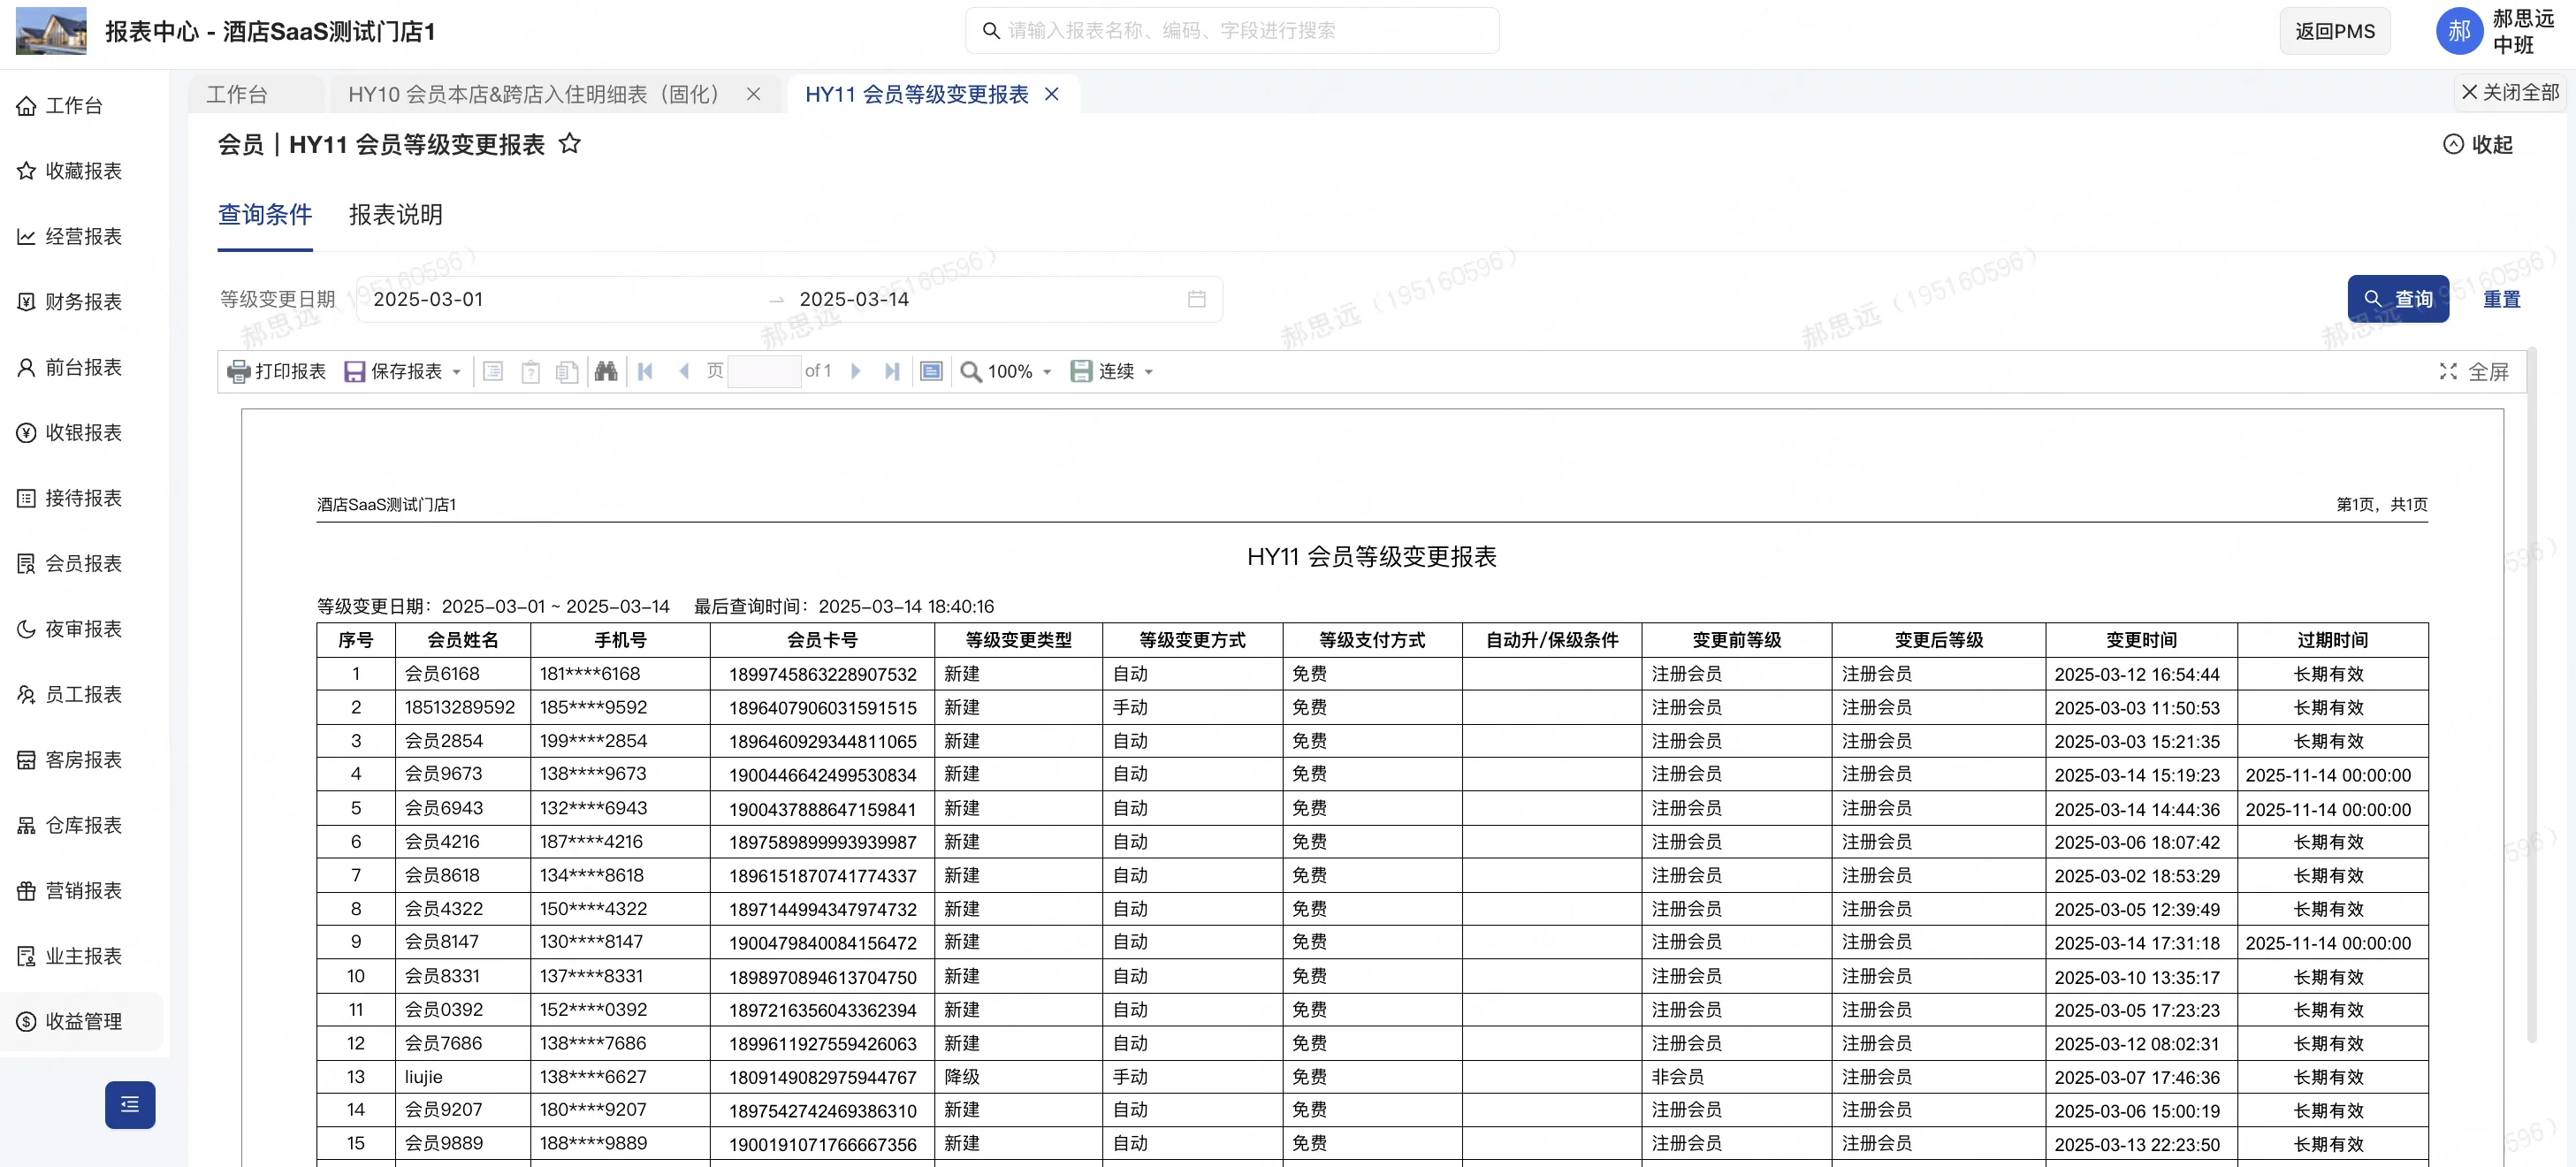This screenshot has width=2576, height=1167.
Task: Click the 等级变更类型 column header
Action: (x=1019, y=640)
